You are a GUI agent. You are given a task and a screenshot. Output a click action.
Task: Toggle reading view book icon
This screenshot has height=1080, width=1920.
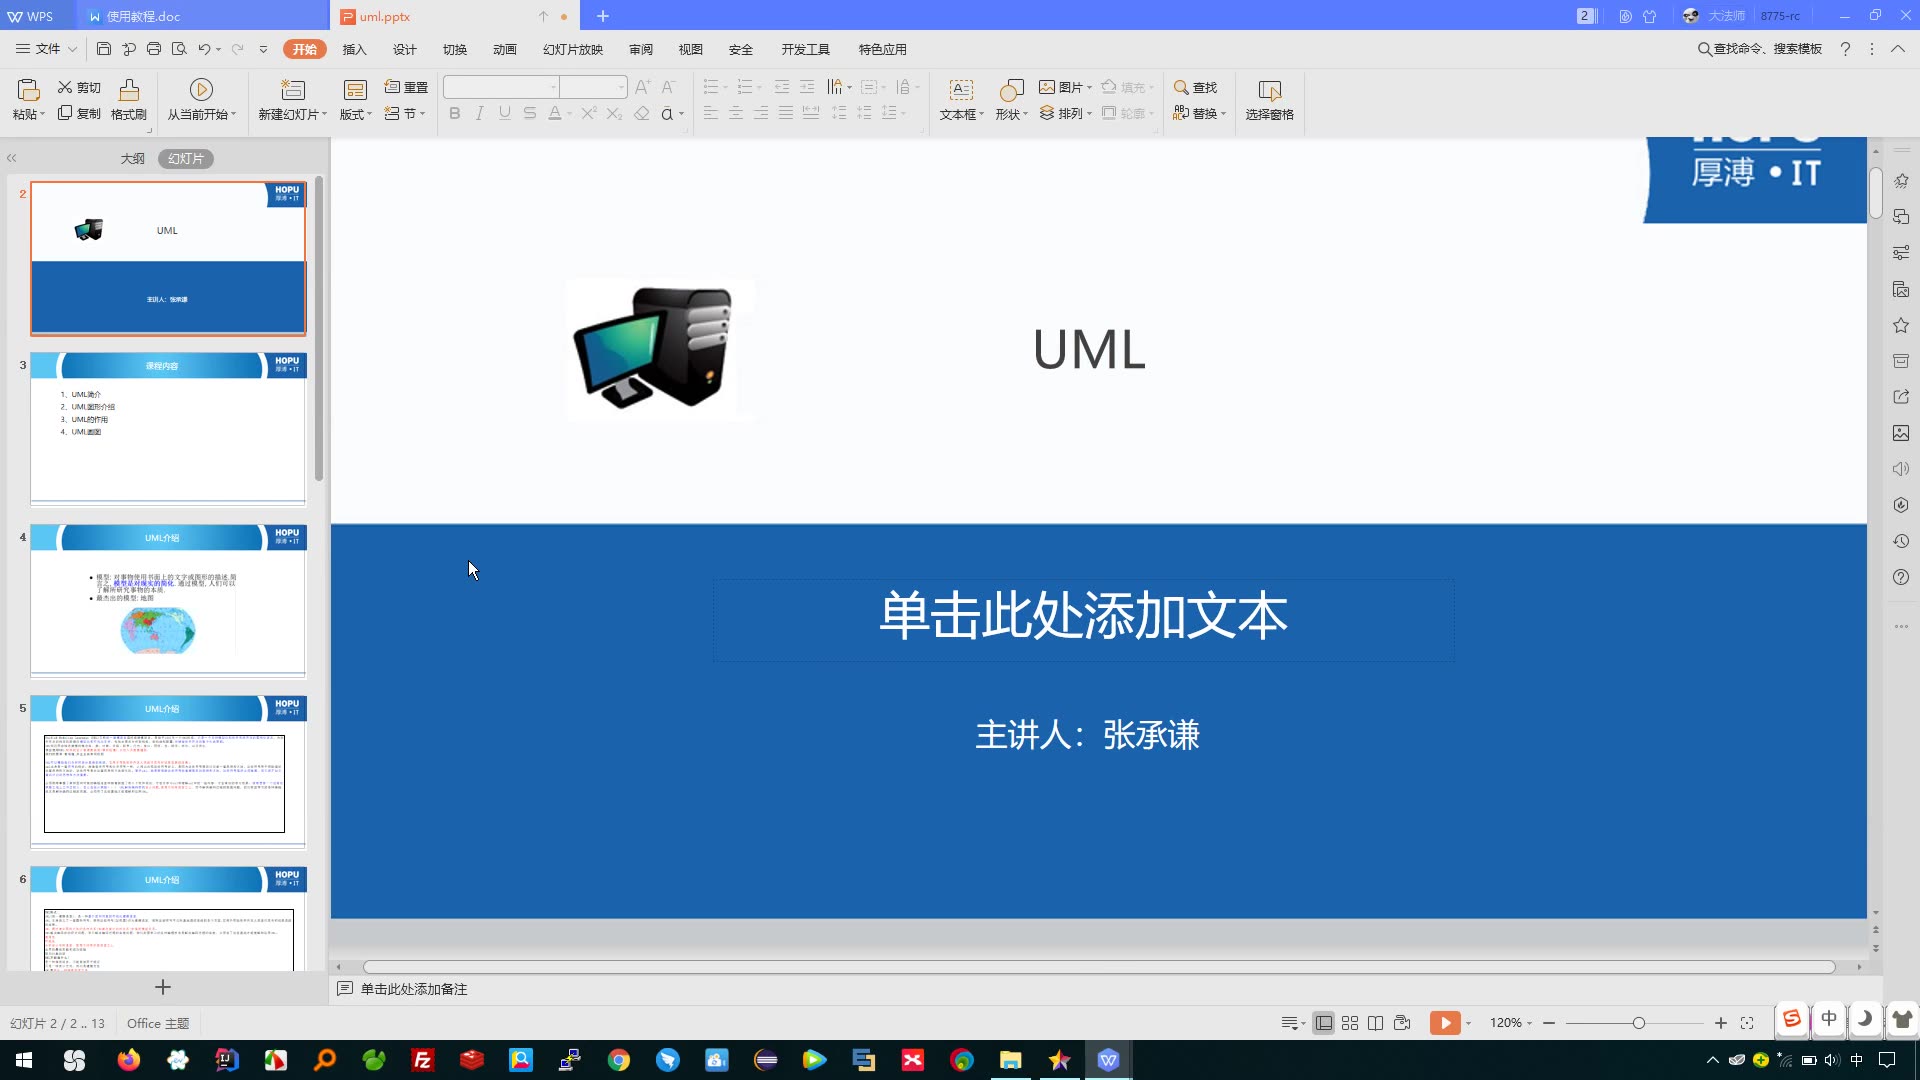[1376, 1023]
